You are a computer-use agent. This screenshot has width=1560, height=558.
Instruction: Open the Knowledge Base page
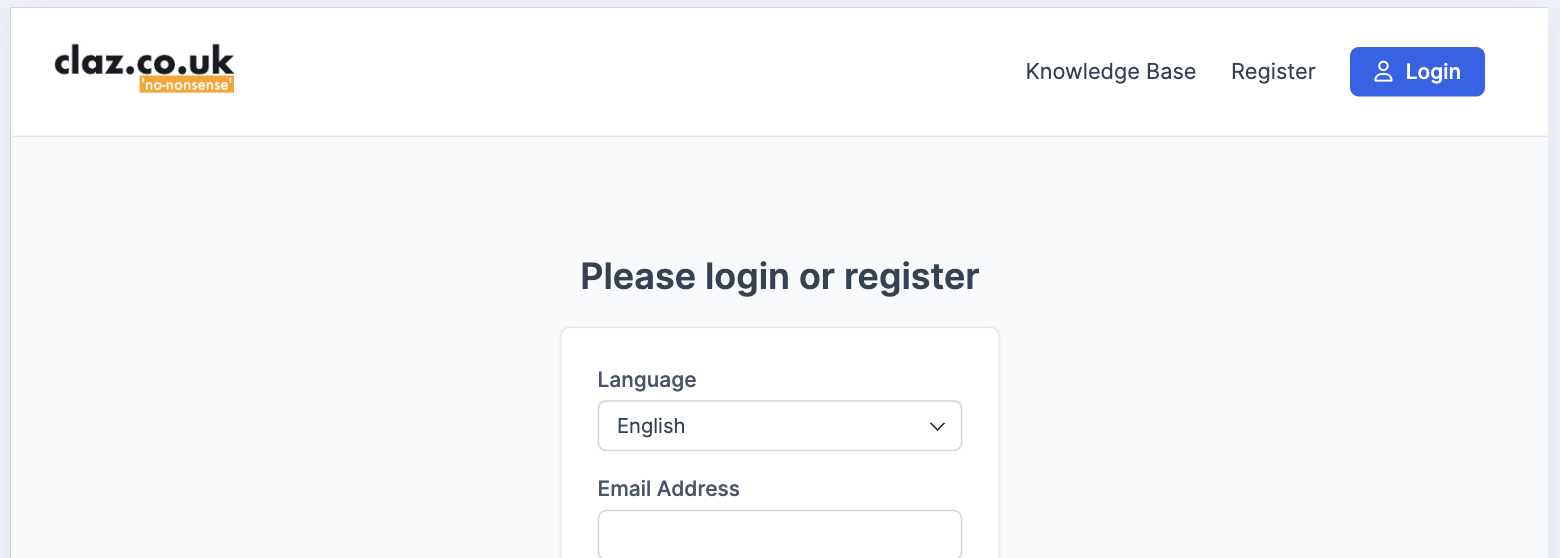click(1110, 72)
